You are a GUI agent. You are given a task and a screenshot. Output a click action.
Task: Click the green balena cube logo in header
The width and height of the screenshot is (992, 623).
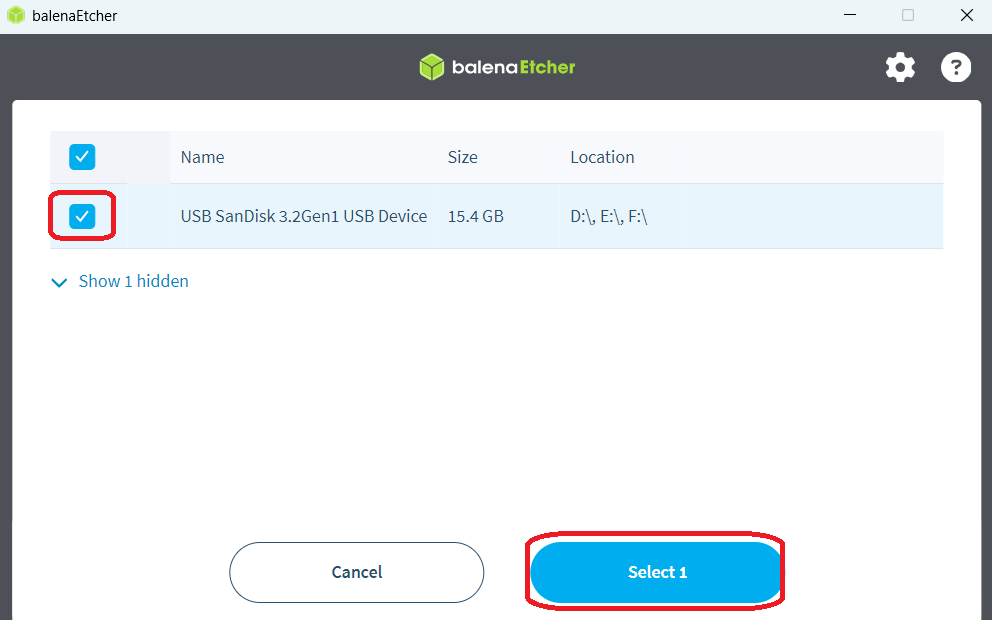coord(431,67)
